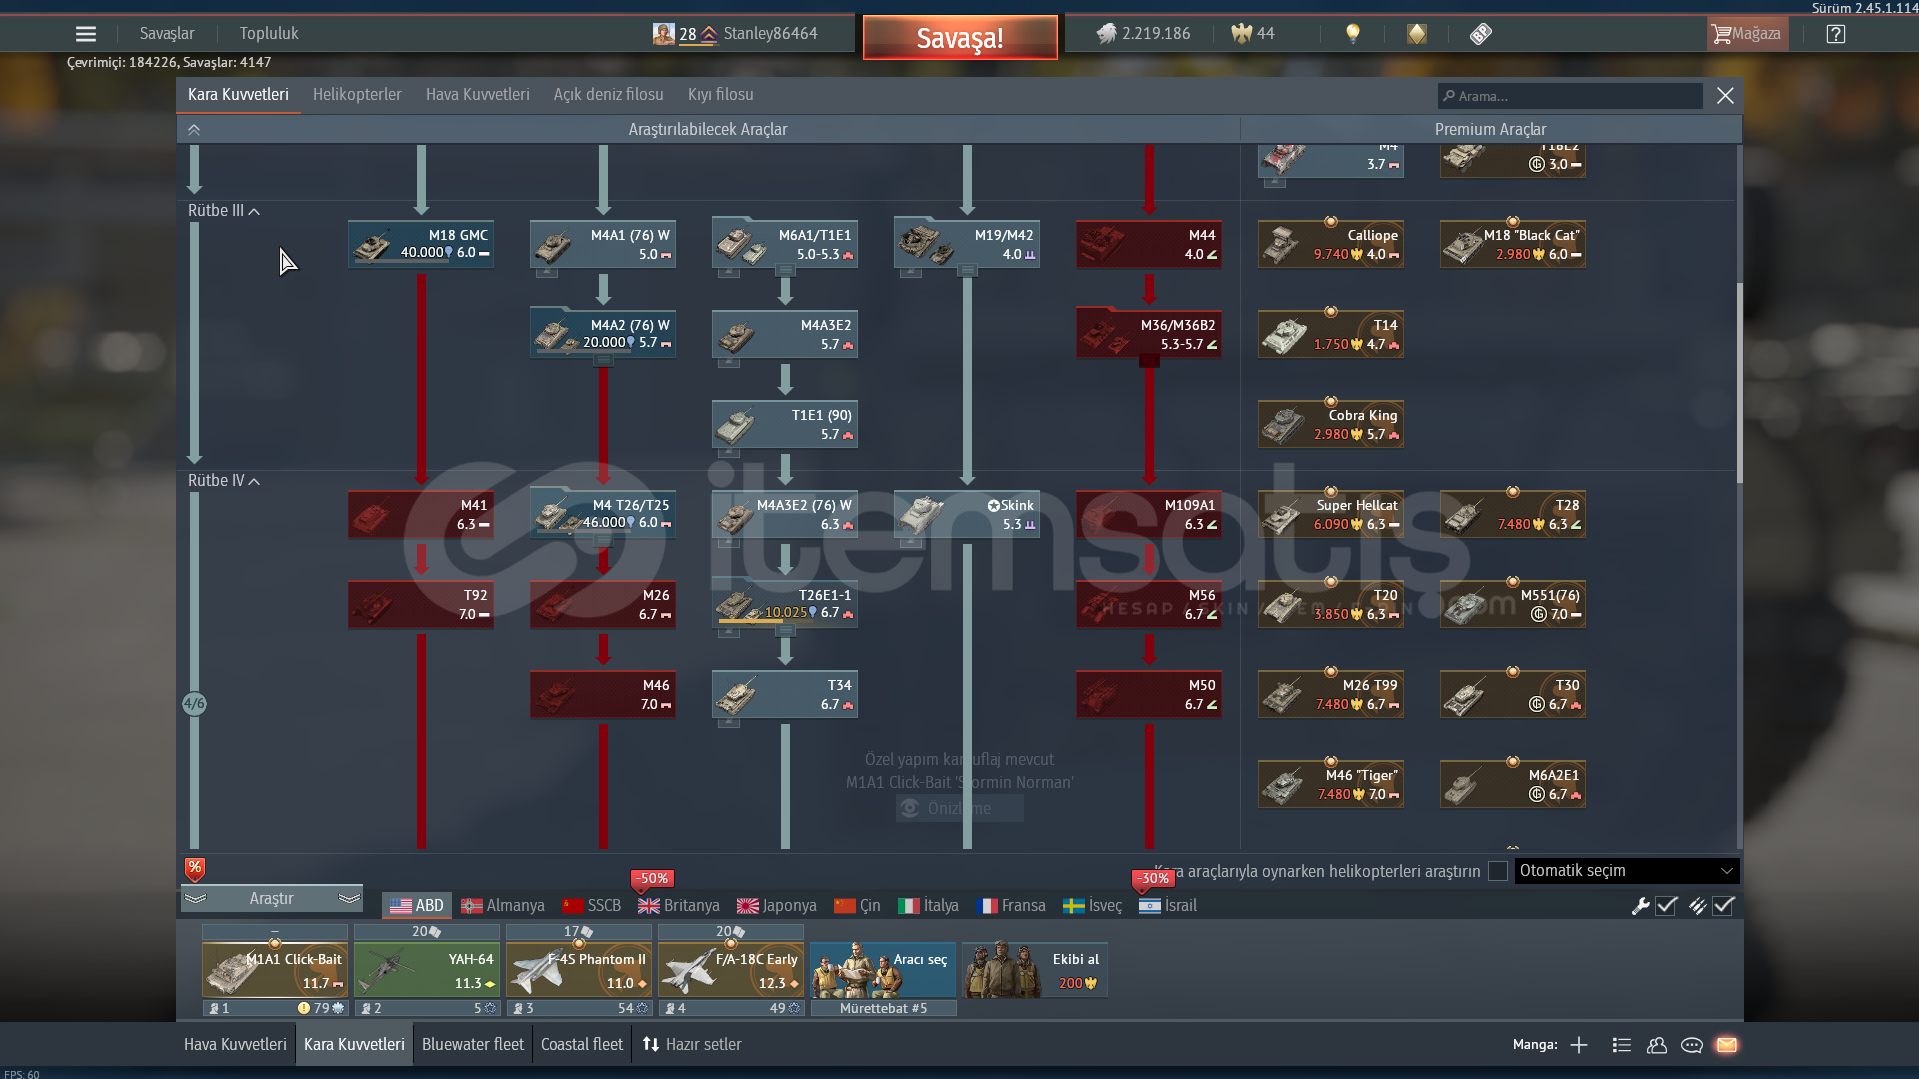
Task: Select the Skink vehicle
Action: [x=967, y=514]
